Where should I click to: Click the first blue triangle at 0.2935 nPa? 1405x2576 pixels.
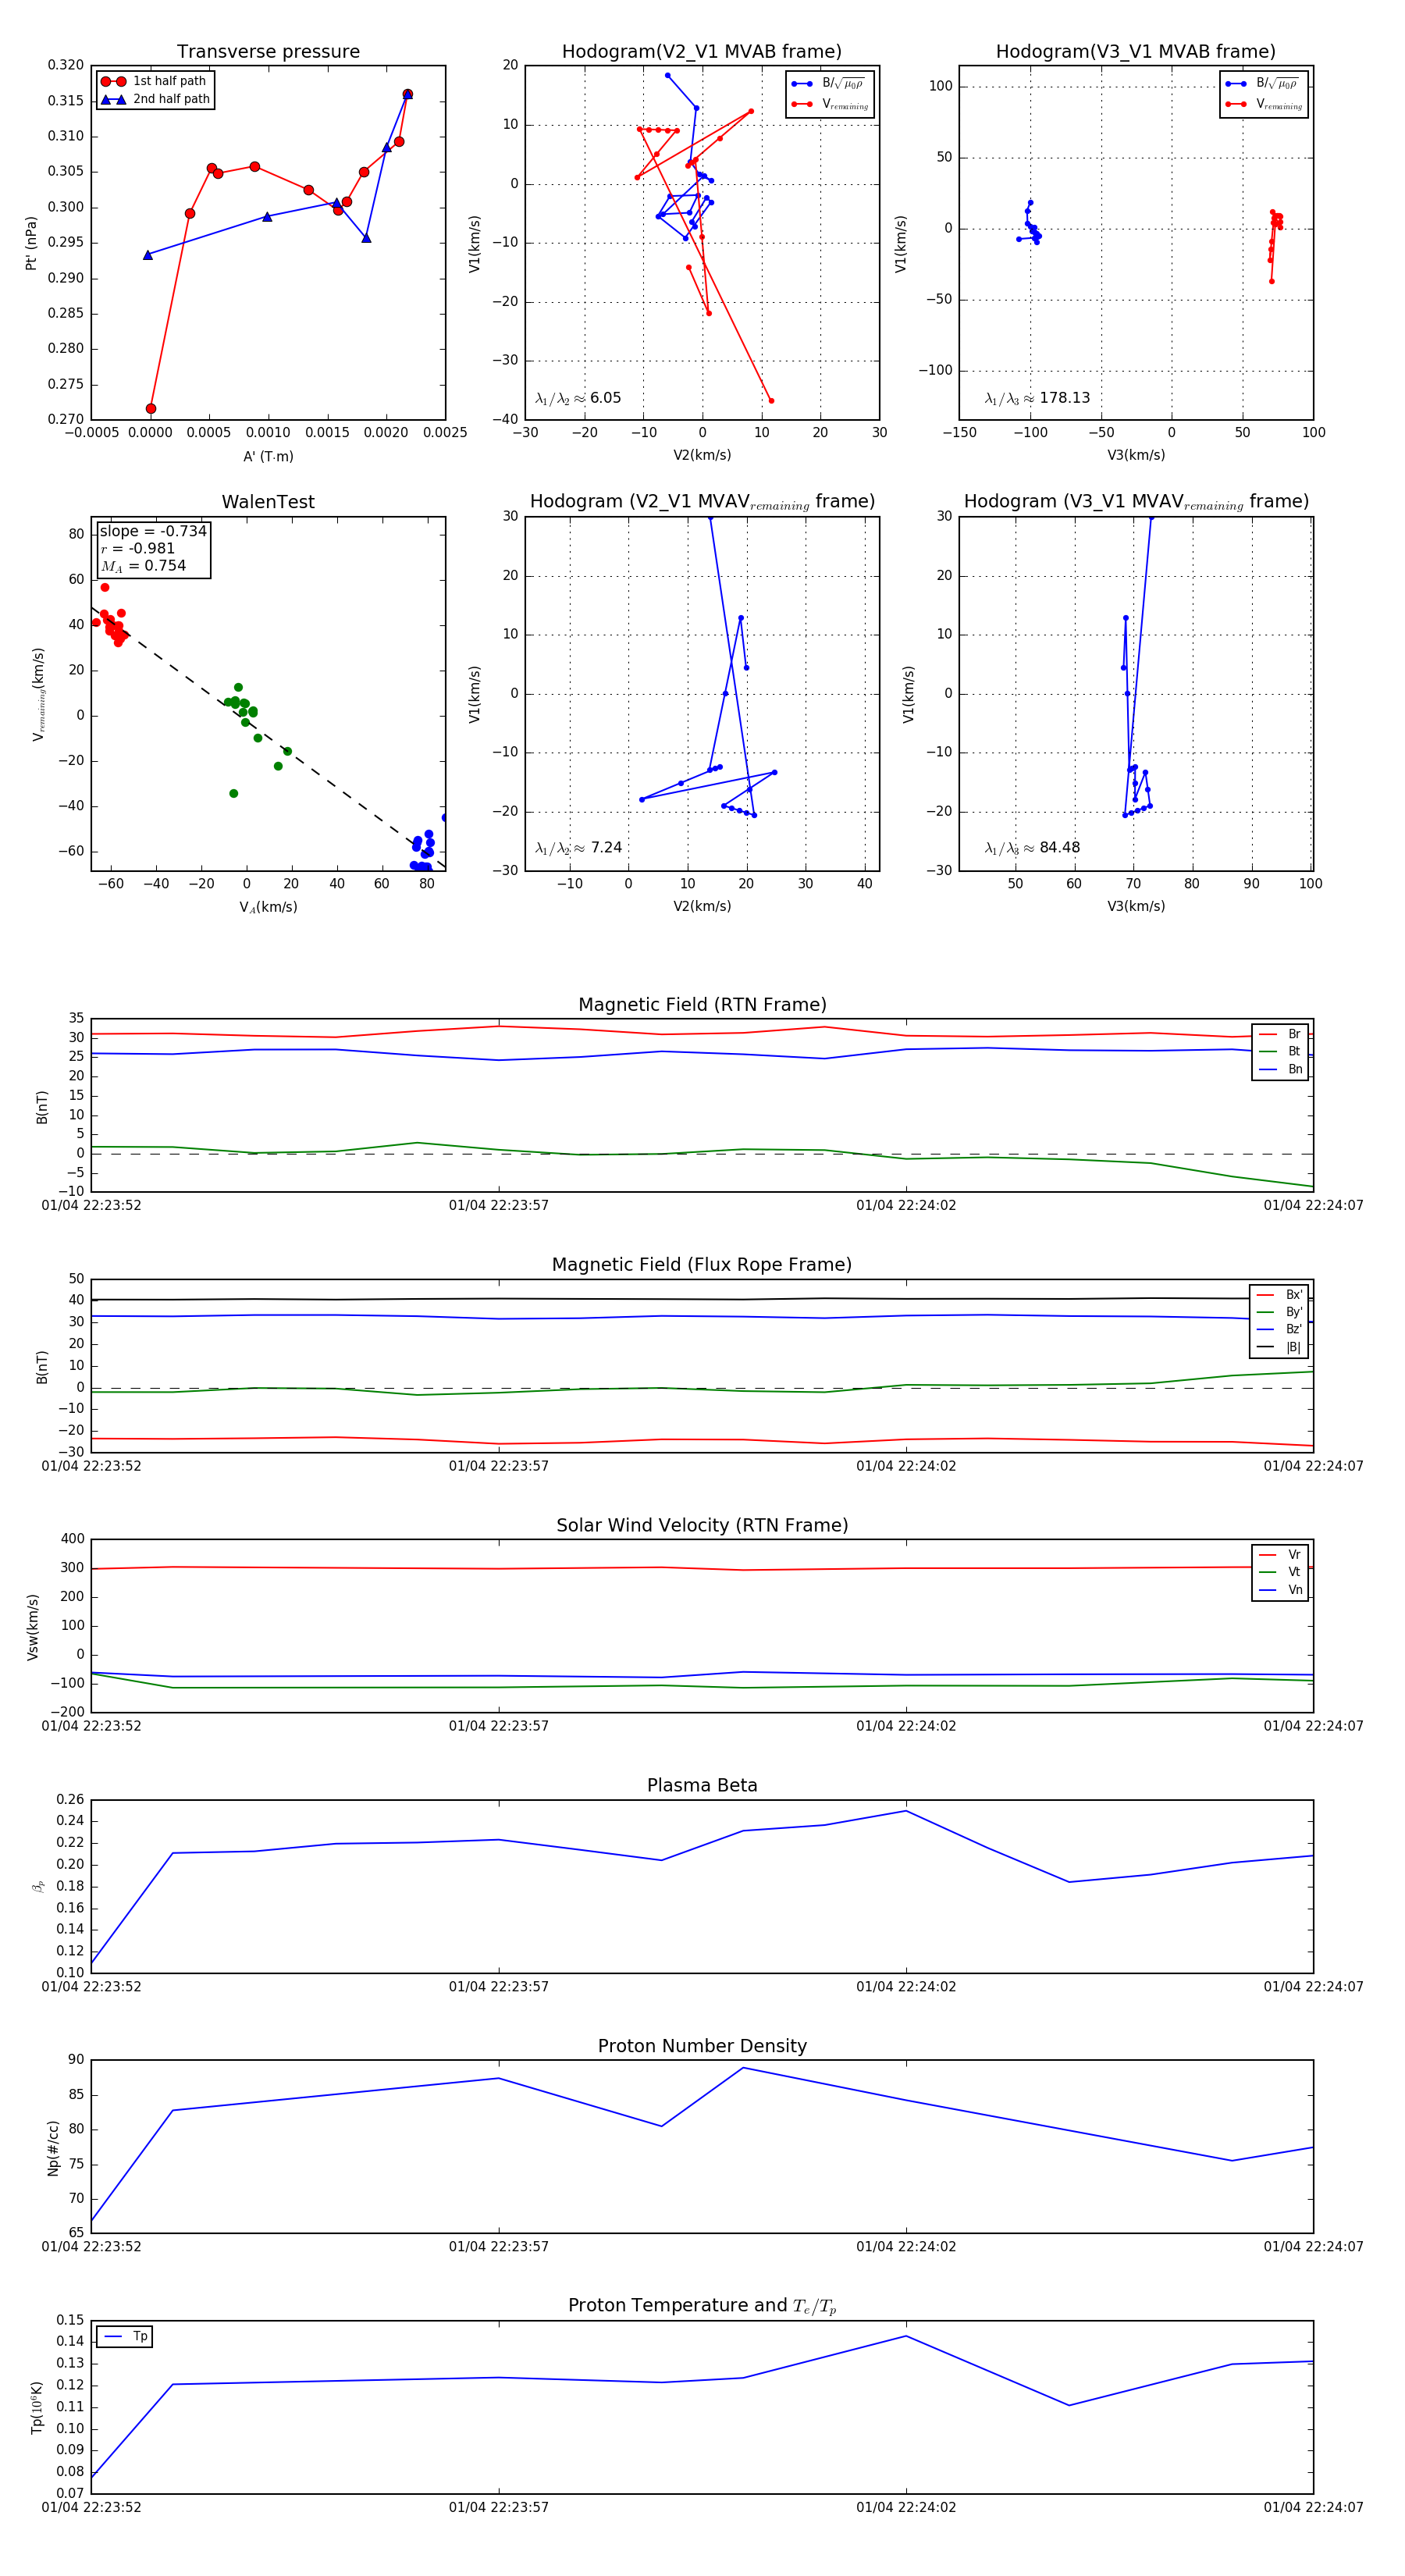148,255
